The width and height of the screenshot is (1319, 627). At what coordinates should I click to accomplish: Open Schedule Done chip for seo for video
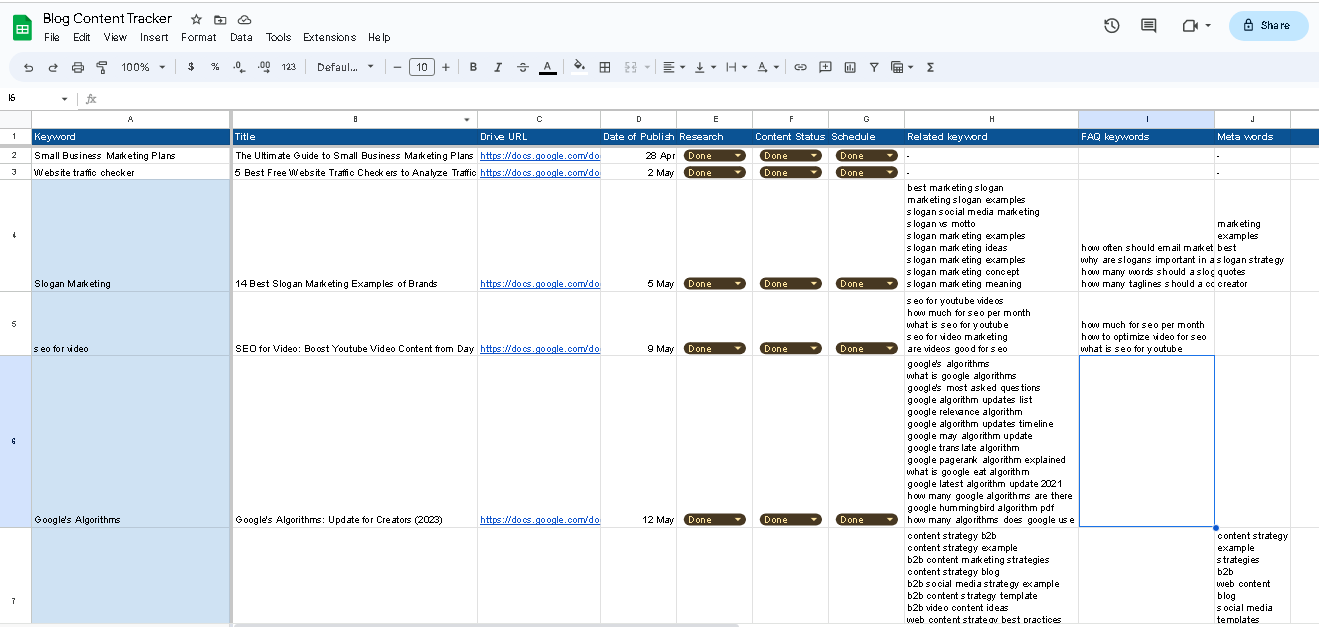pyautogui.click(x=866, y=349)
